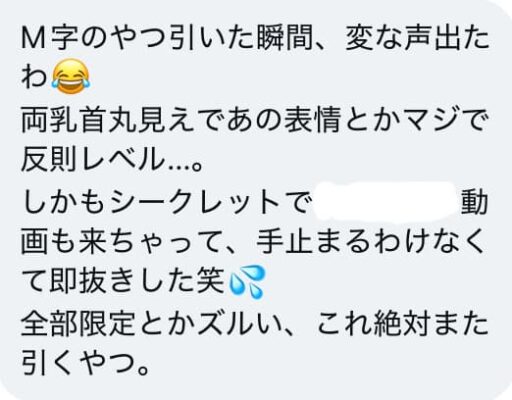Click the laughing tears emoji
The height and width of the screenshot is (400, 512).
coord(71,76)
